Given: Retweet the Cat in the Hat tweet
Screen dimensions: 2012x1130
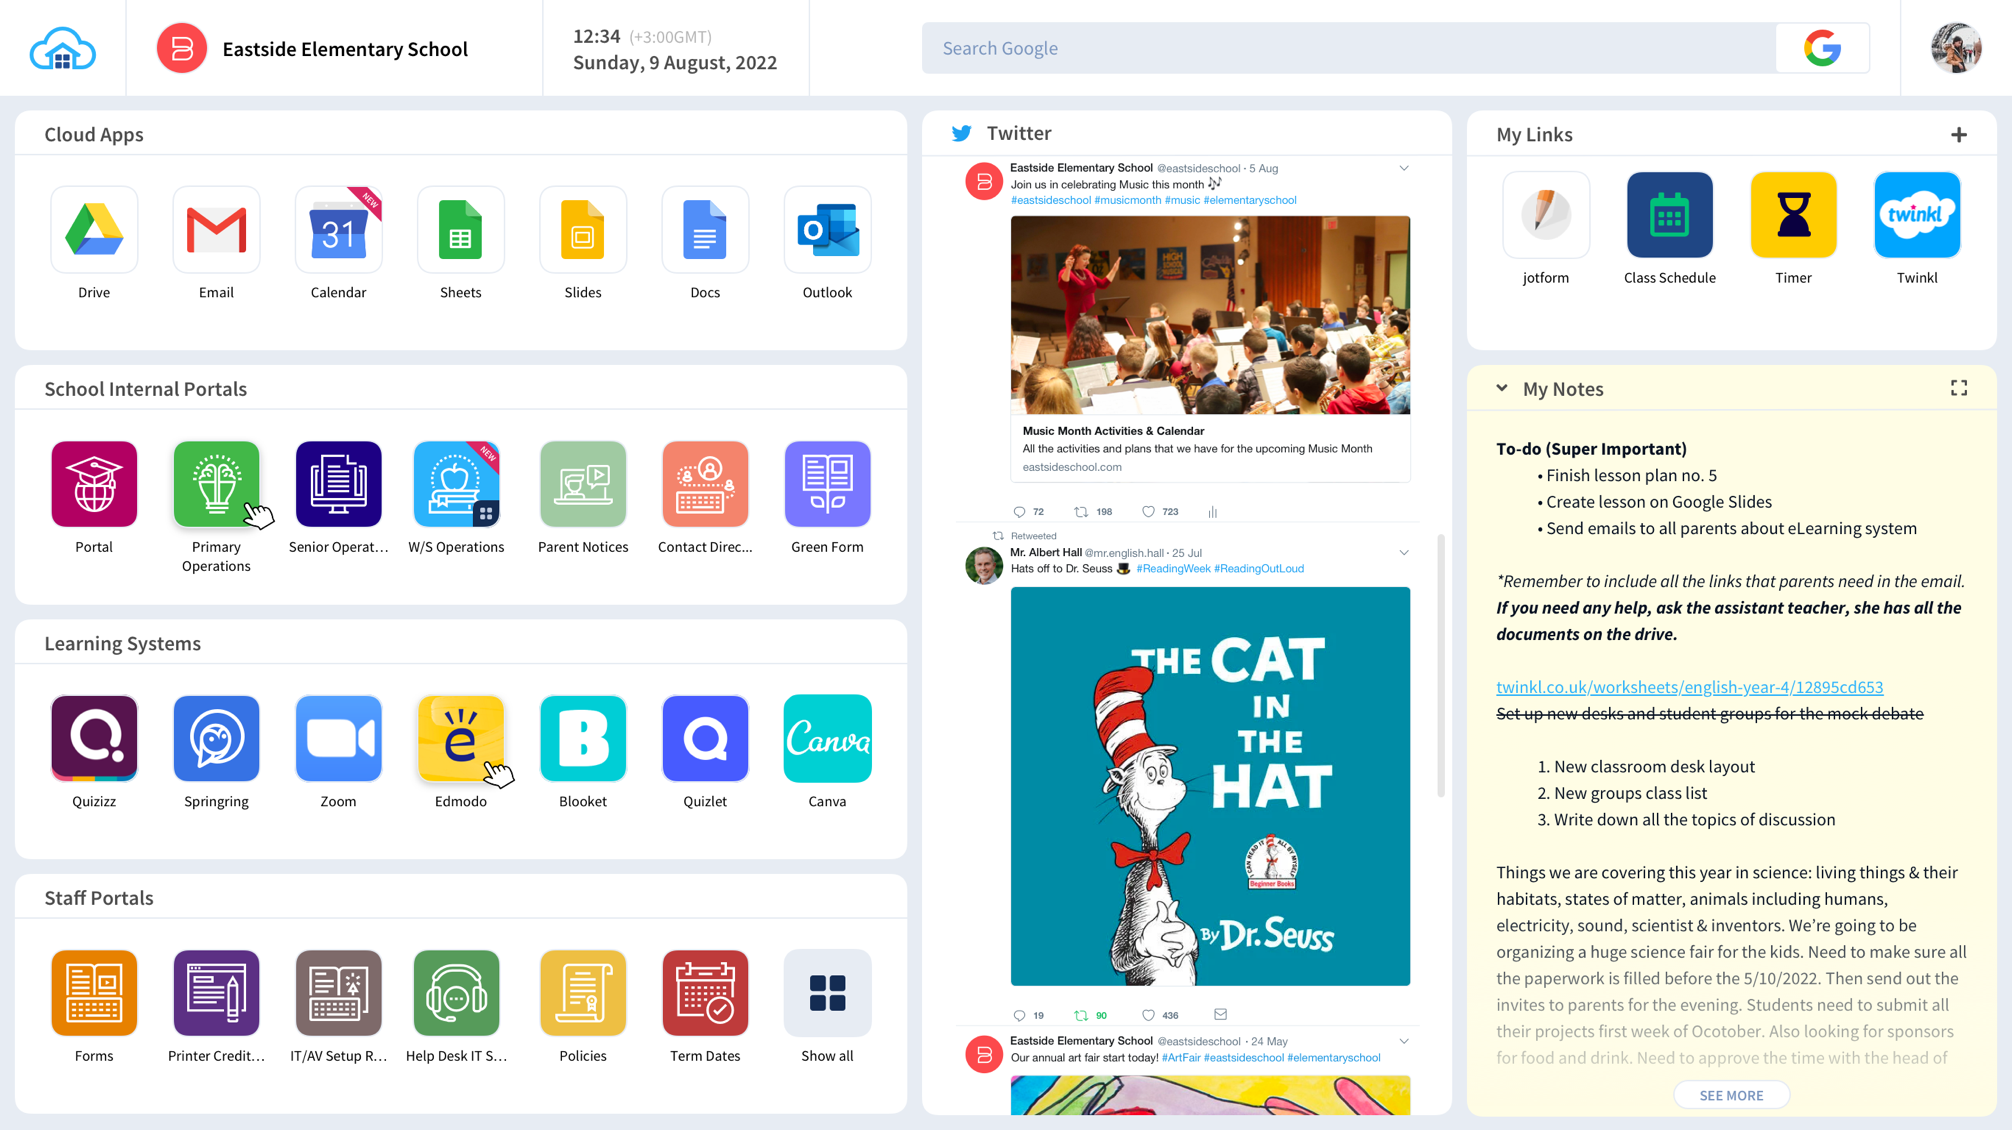Looking at the screenshot, I should pyautogui.click(x=1081, y=1015).
